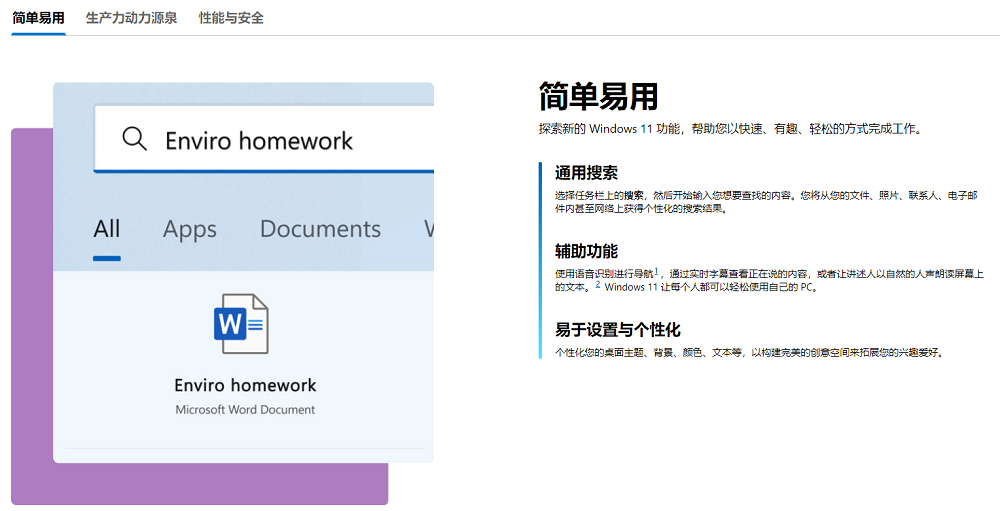Open the 生产力动力源泉 tab

tap(131, 18)
